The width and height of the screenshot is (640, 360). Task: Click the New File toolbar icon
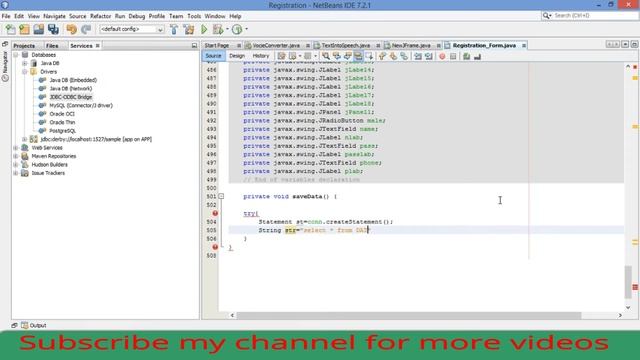(10, 29)
